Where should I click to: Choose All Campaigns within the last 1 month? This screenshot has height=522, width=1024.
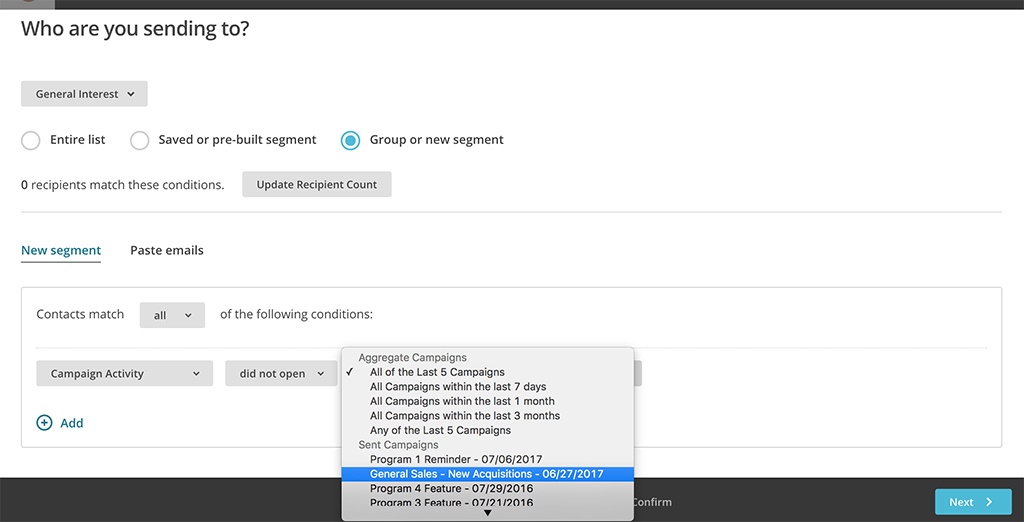[x=487, y=401]
